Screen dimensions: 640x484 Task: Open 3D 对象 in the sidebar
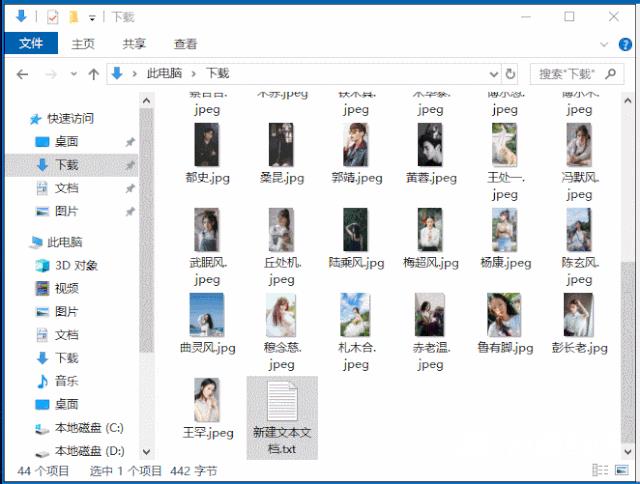(76, 265)
